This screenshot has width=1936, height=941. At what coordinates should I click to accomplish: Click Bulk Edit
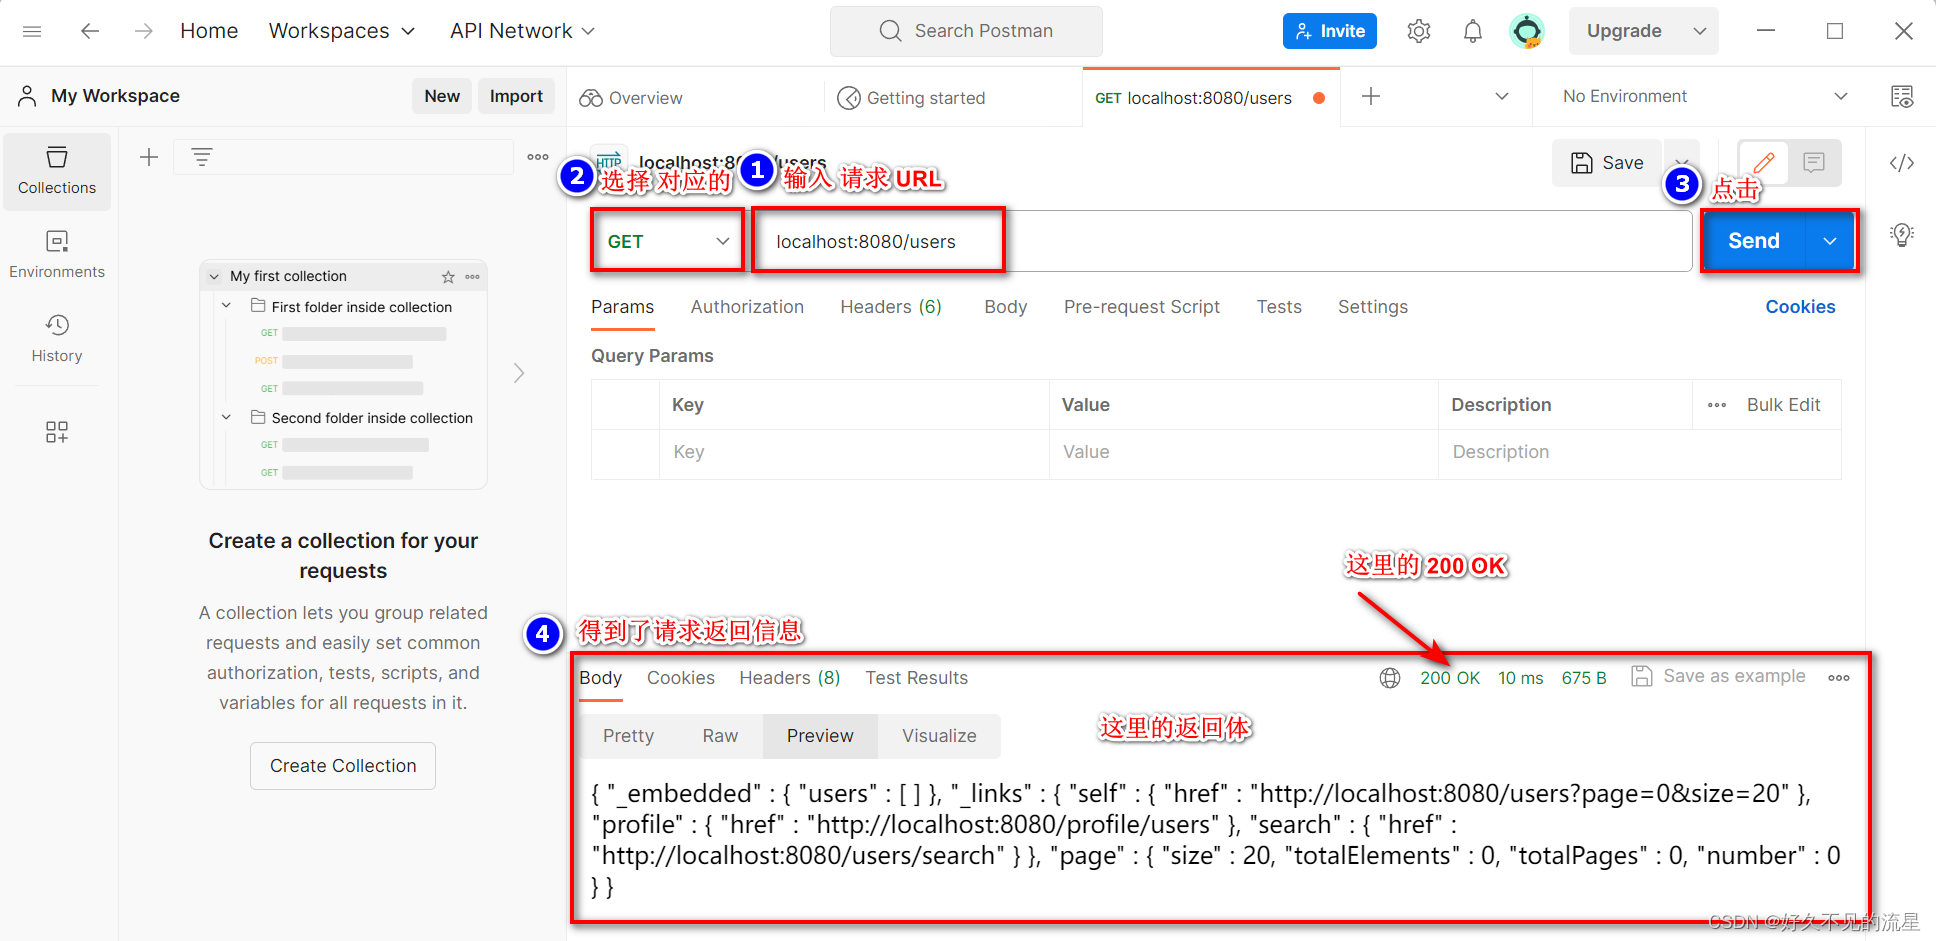coord(1783,405)
